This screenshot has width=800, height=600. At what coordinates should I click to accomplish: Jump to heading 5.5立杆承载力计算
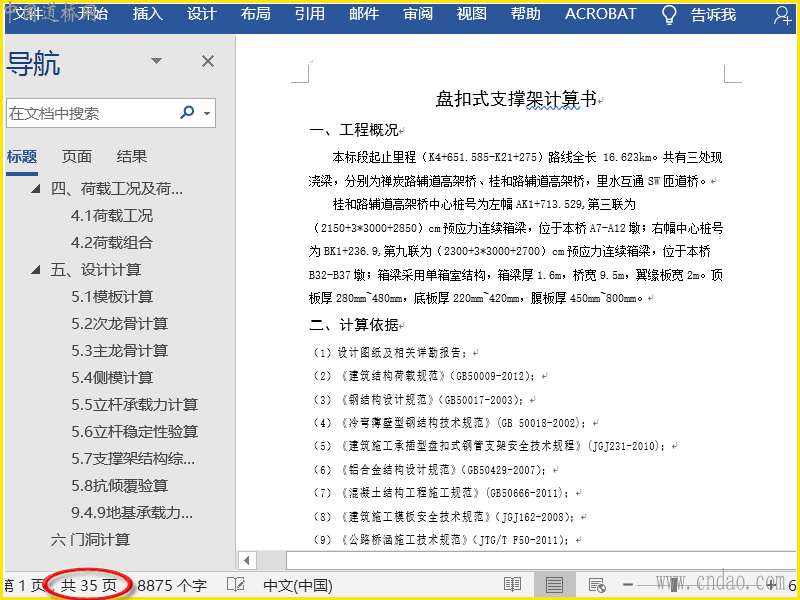click(134, 405)
